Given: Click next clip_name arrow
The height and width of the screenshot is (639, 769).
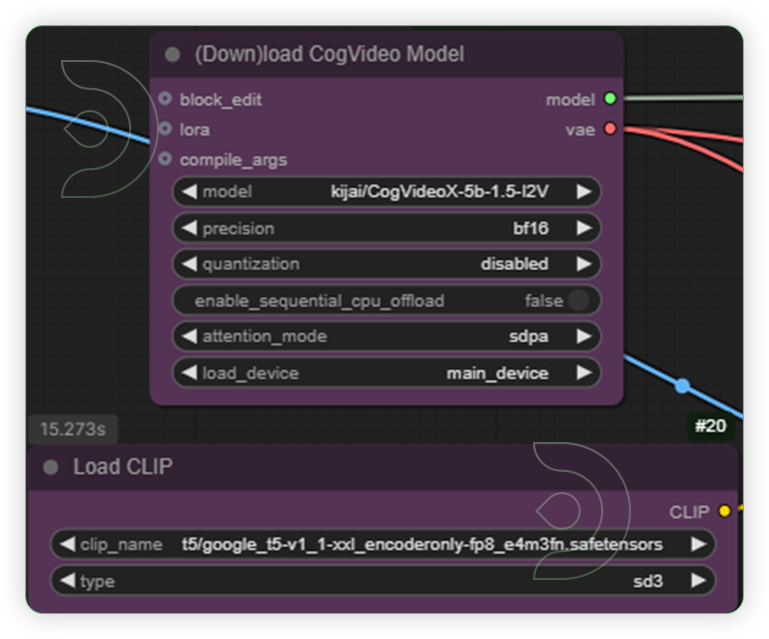Looking at the screenshot, I should [x=698, y=544].
